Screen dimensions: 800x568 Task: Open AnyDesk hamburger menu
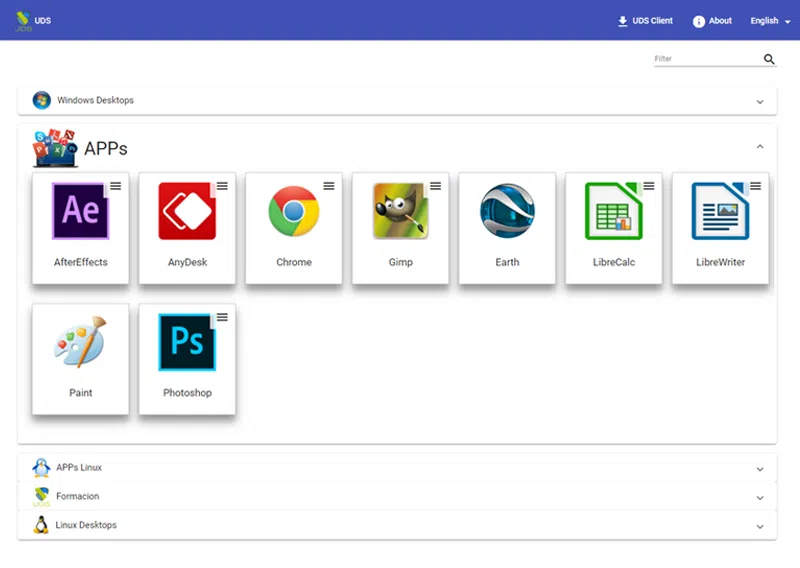pyautogui.click(x=222, y=186)
